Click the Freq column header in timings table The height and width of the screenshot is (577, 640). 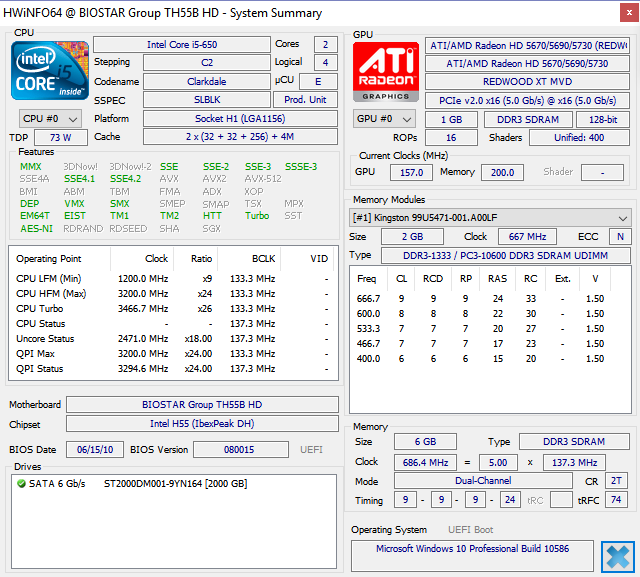pyautogui.click(x=367, y=279)
